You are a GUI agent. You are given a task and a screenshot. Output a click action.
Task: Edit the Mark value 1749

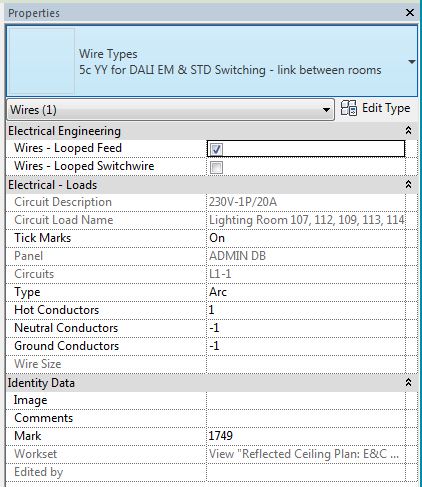[x=306, y=436]
